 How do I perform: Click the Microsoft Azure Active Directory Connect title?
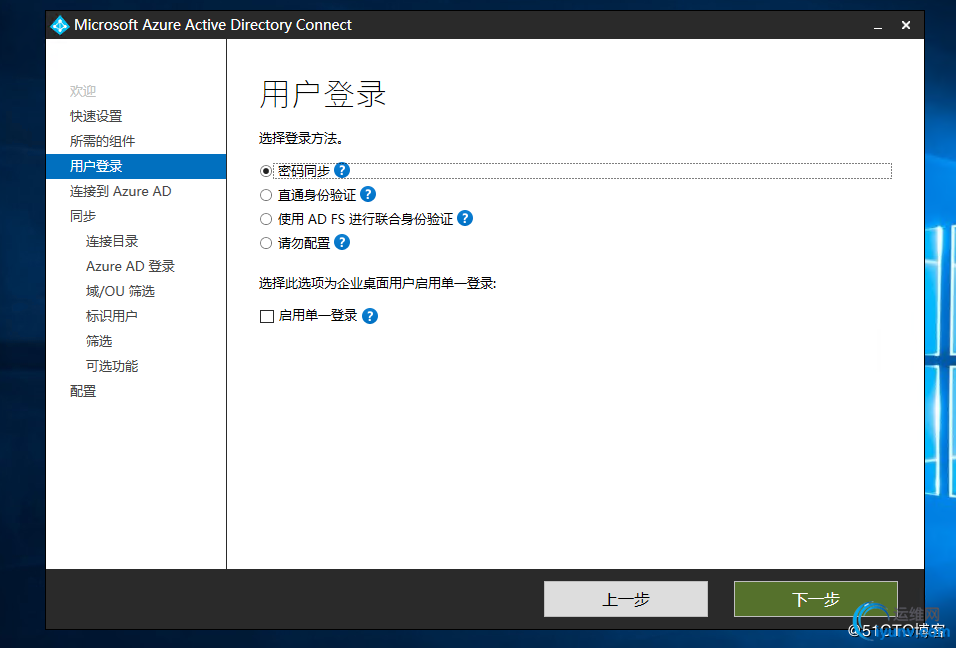point(213,25)
